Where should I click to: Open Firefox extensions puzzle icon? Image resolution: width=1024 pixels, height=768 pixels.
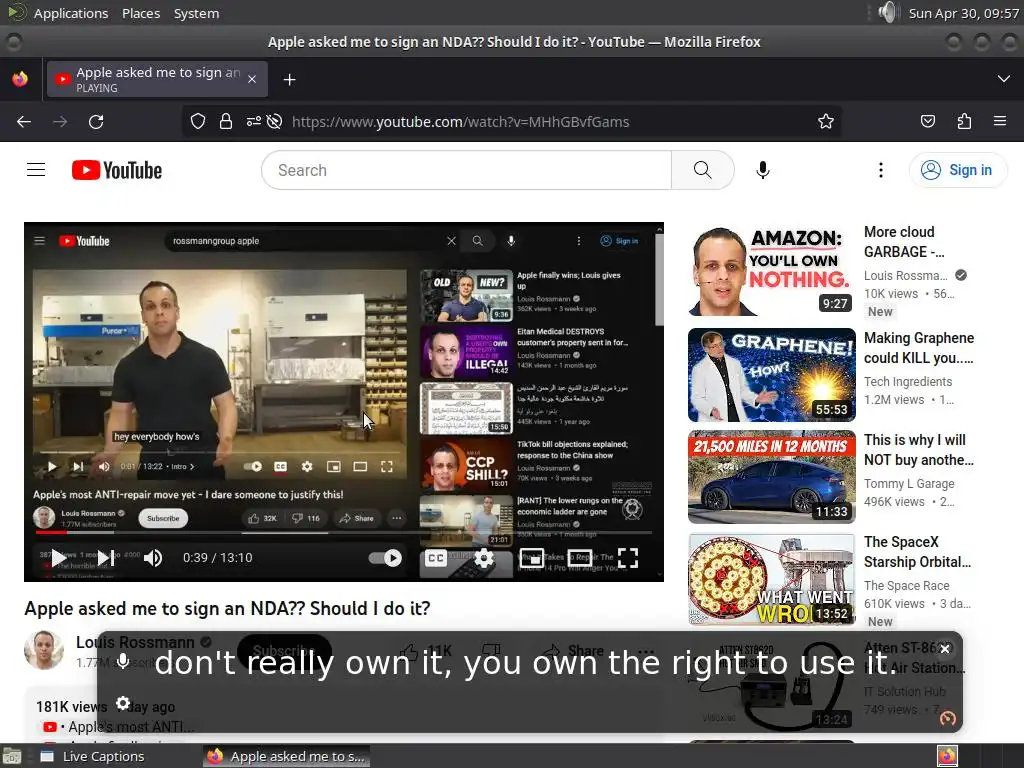(964, 121)
